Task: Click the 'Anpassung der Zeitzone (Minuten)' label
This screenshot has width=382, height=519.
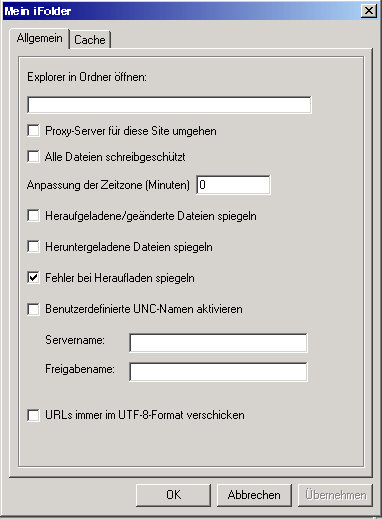Action: click(x=108, y=185)
